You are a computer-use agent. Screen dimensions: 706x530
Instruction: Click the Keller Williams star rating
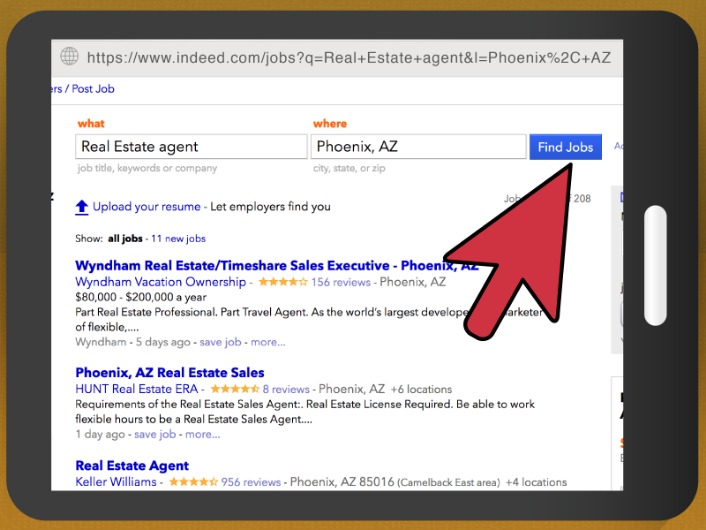[x=193, y=482]
